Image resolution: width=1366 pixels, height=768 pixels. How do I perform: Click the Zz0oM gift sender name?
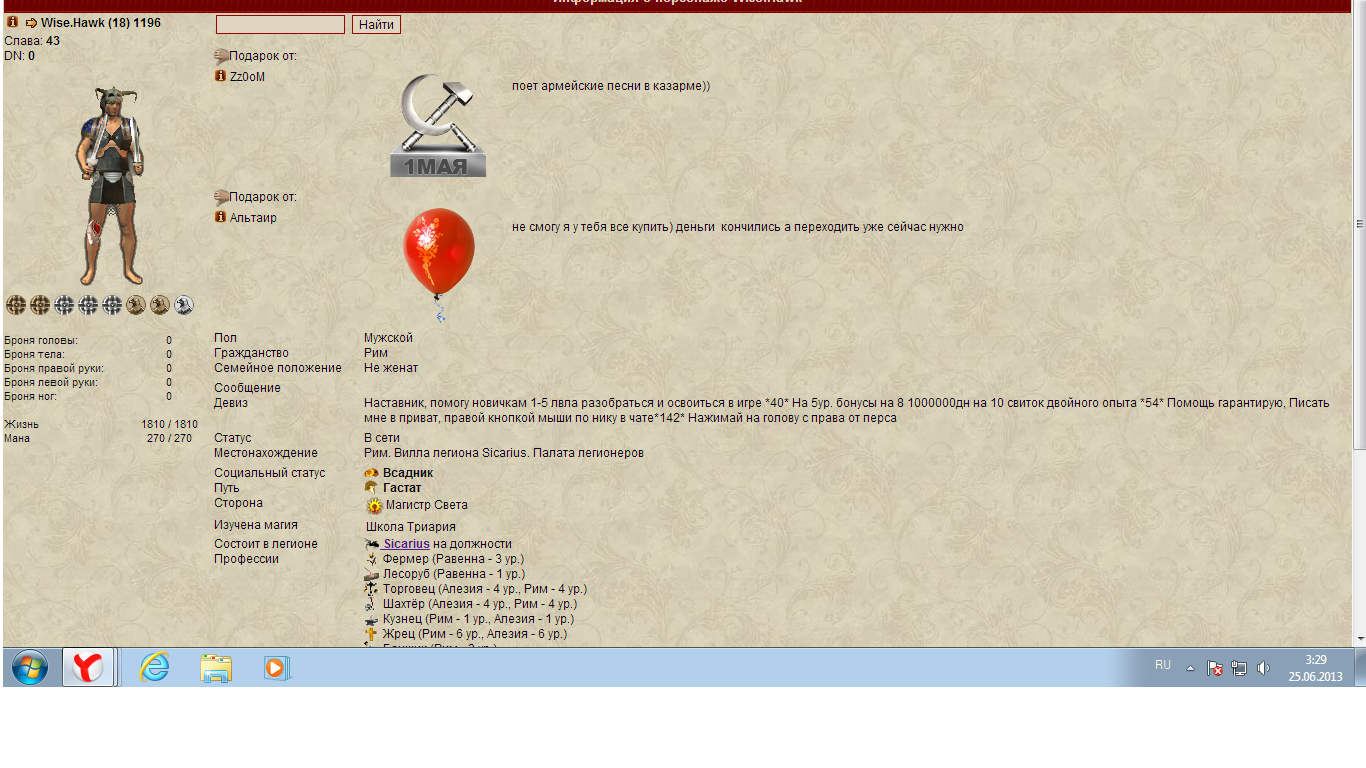pos(247,77)
